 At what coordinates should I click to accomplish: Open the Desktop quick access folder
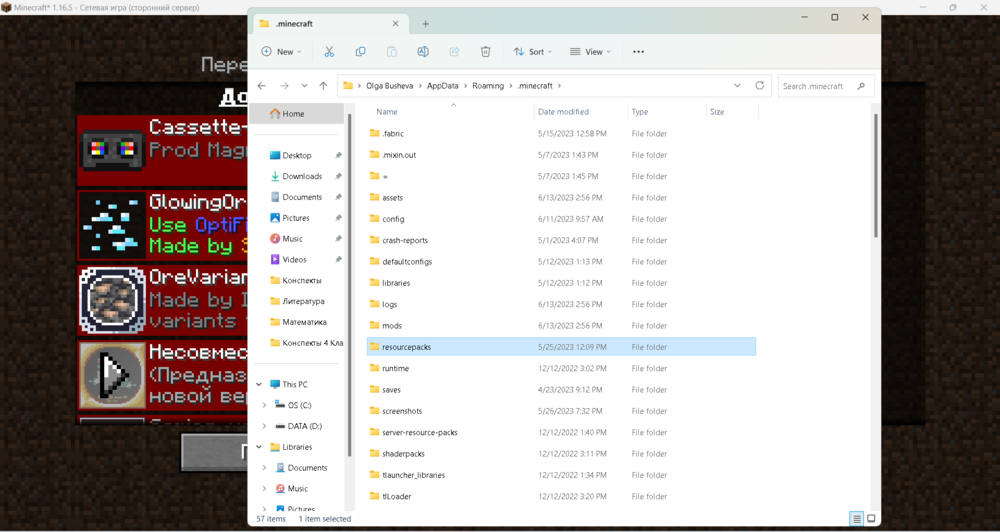point(297,156)
